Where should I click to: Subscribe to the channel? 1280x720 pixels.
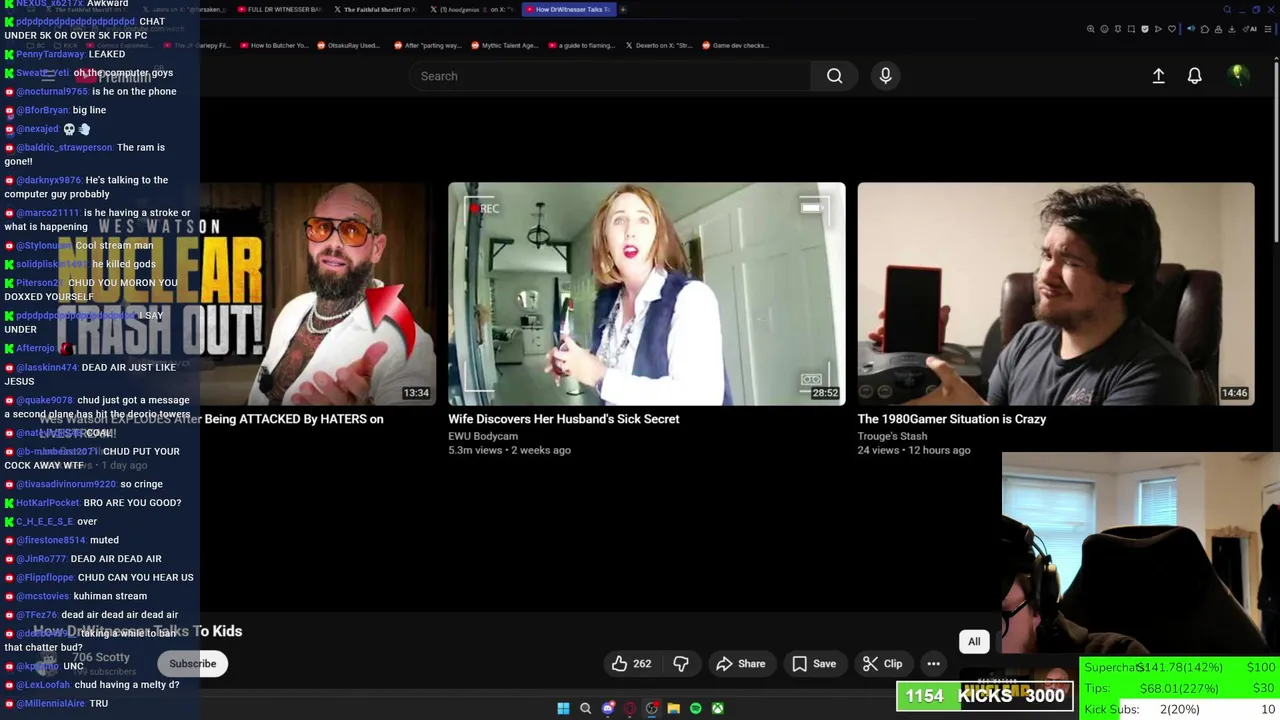pos(192,664)
